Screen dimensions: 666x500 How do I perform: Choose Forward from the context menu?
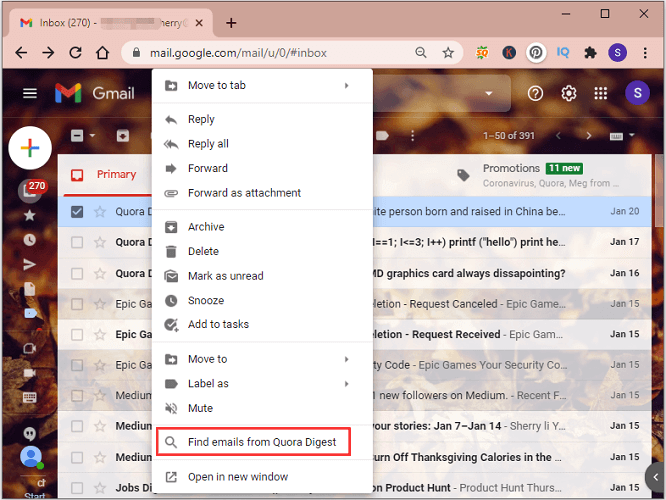click(262, 168)
